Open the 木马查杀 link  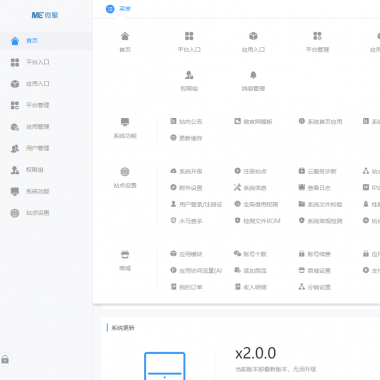[x=186, y=221]
